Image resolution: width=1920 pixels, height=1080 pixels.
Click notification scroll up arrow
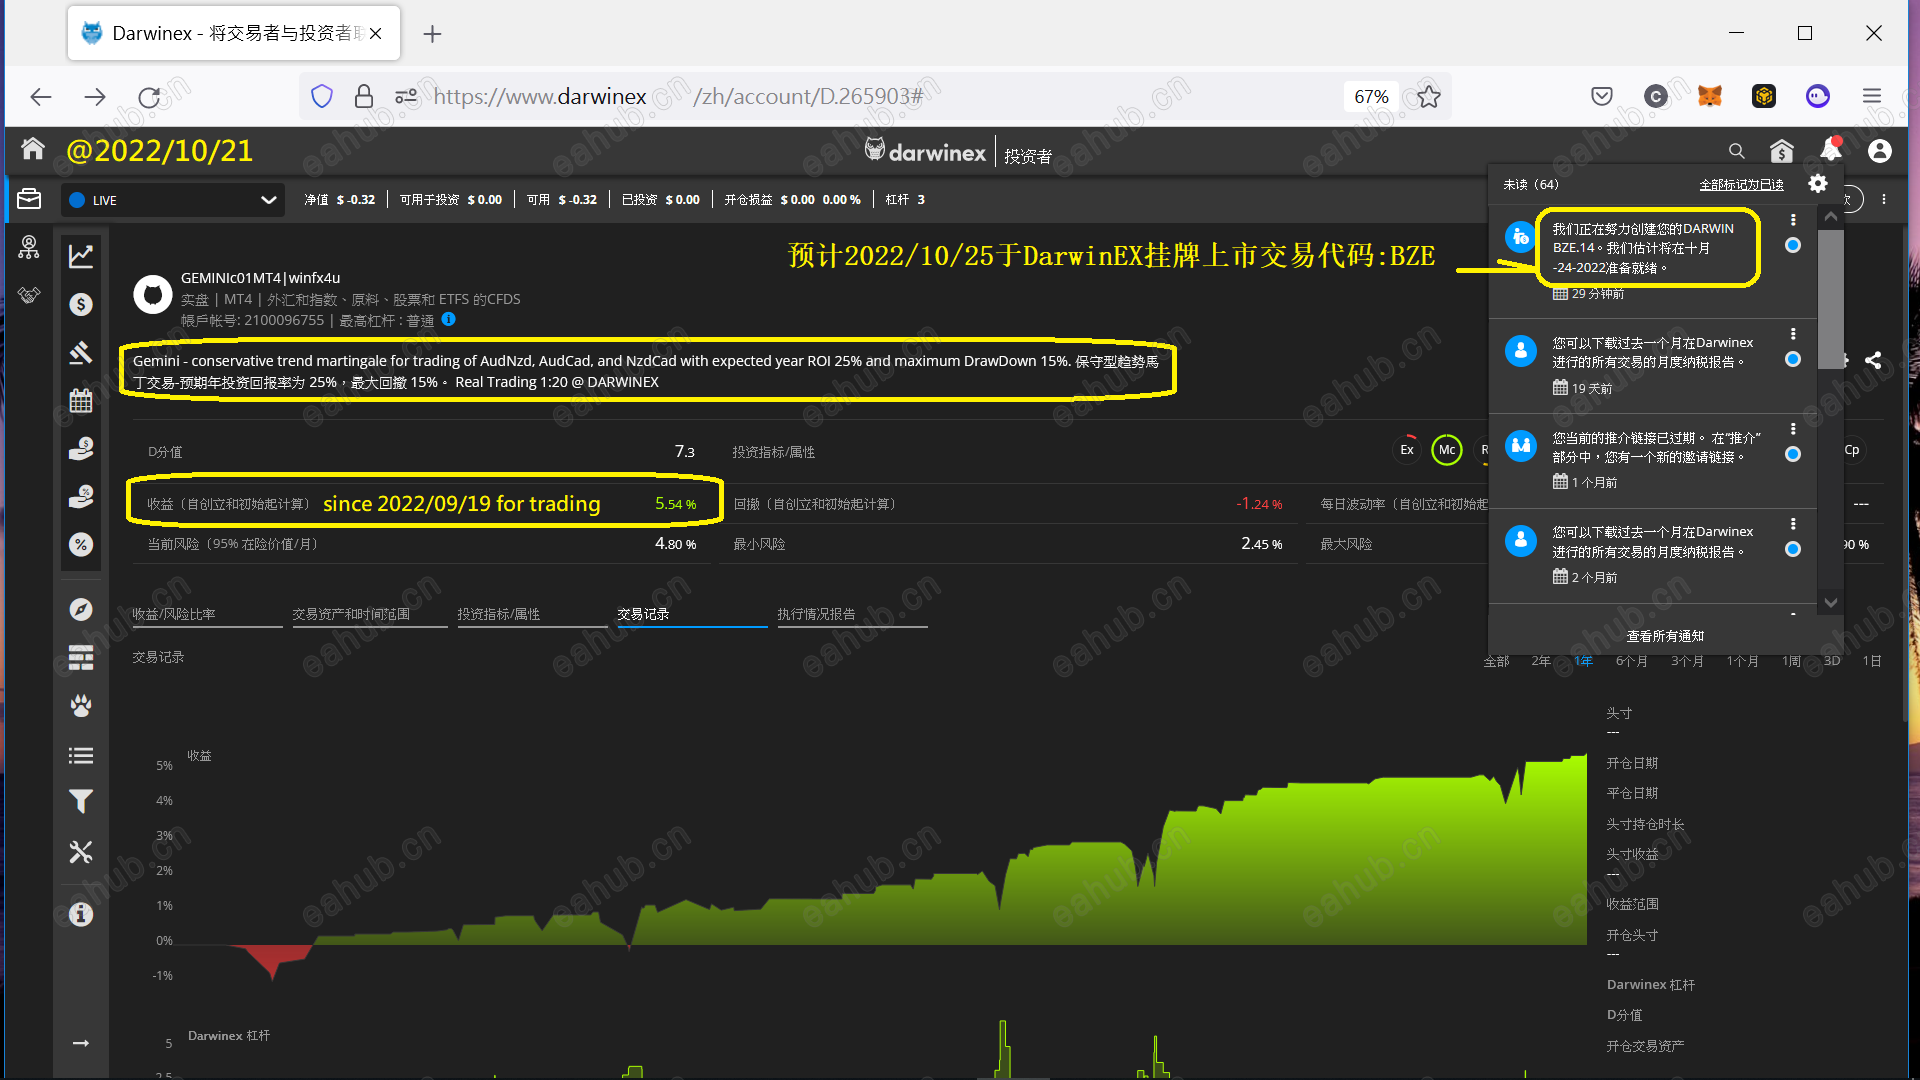pyautogui.click(x=1830, y=217)
